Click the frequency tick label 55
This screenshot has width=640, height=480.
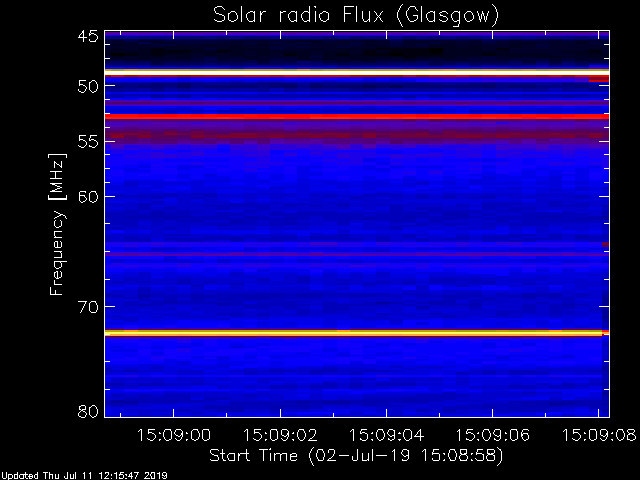pyautogui.click(x=88, y=142)
